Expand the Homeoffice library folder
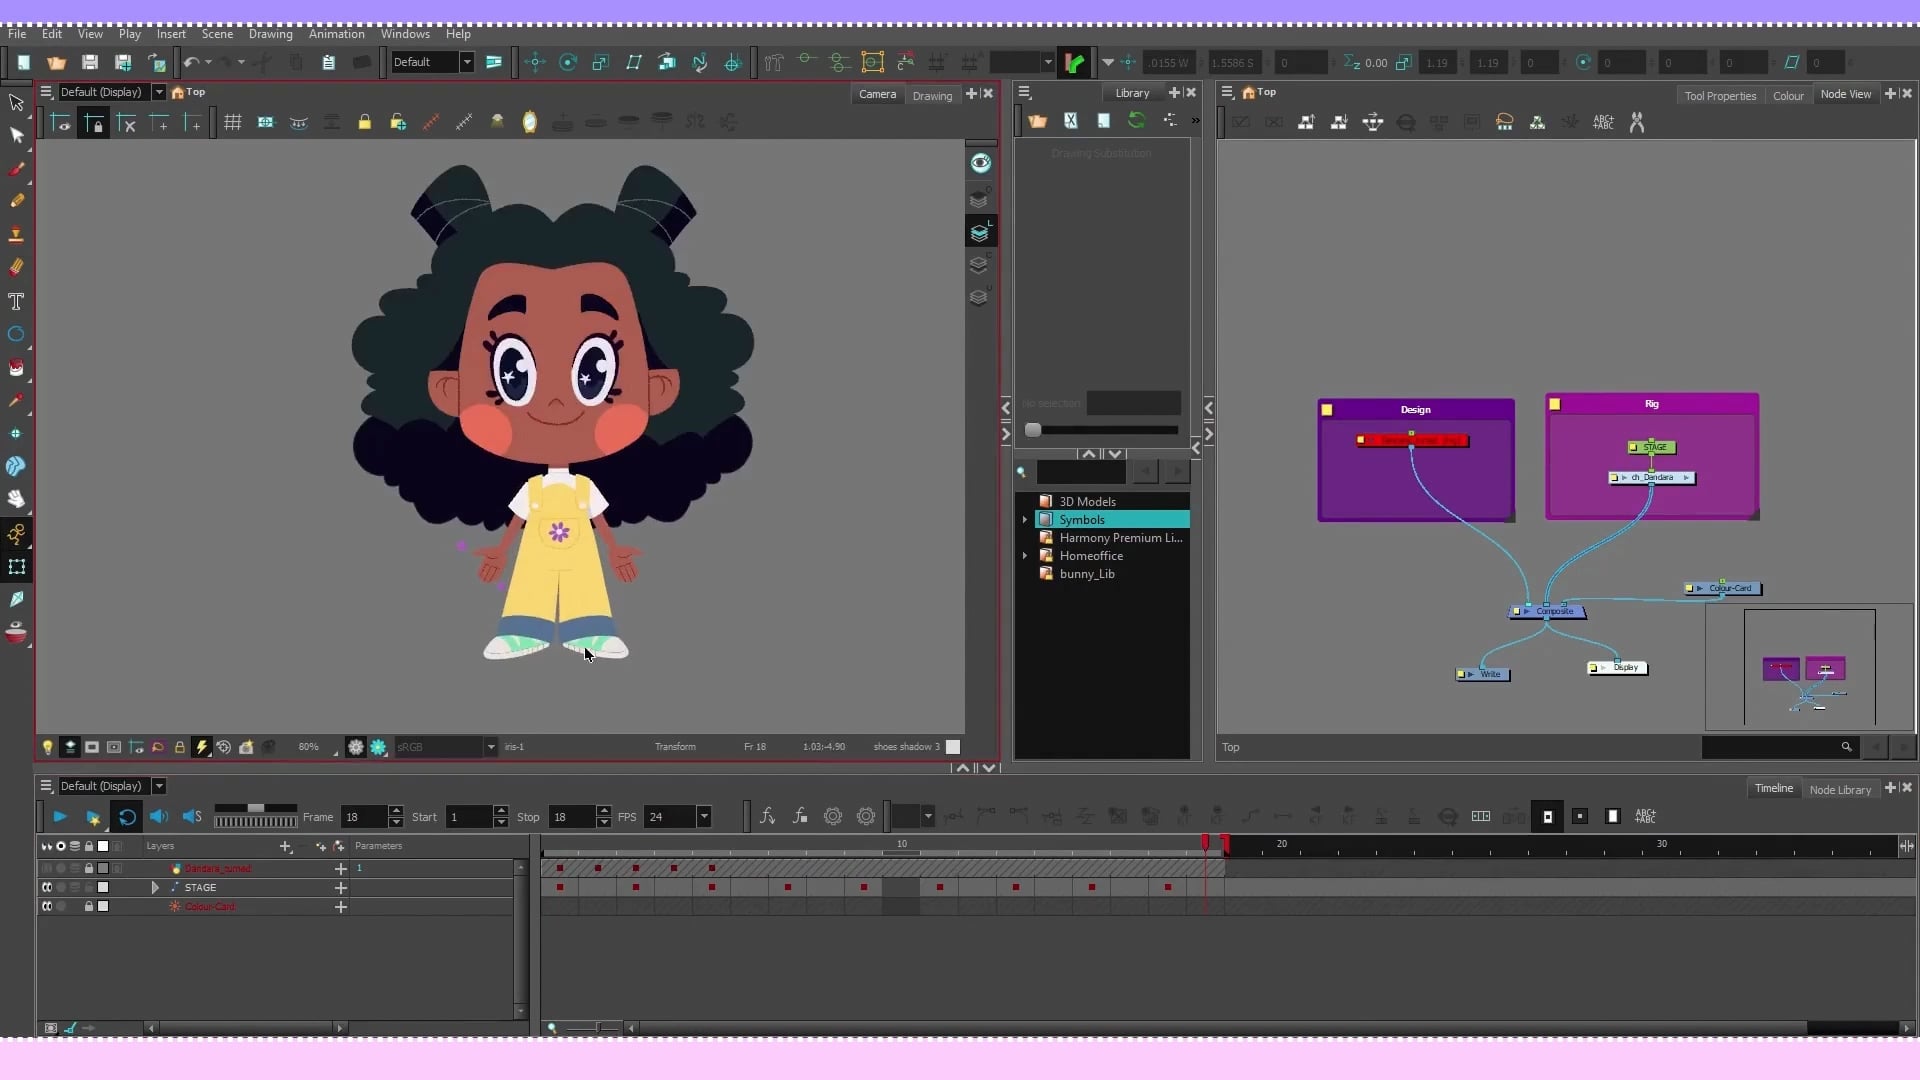Image resolution: width=1920 pixels, height=1080 pixels. tap(1024, 556)
